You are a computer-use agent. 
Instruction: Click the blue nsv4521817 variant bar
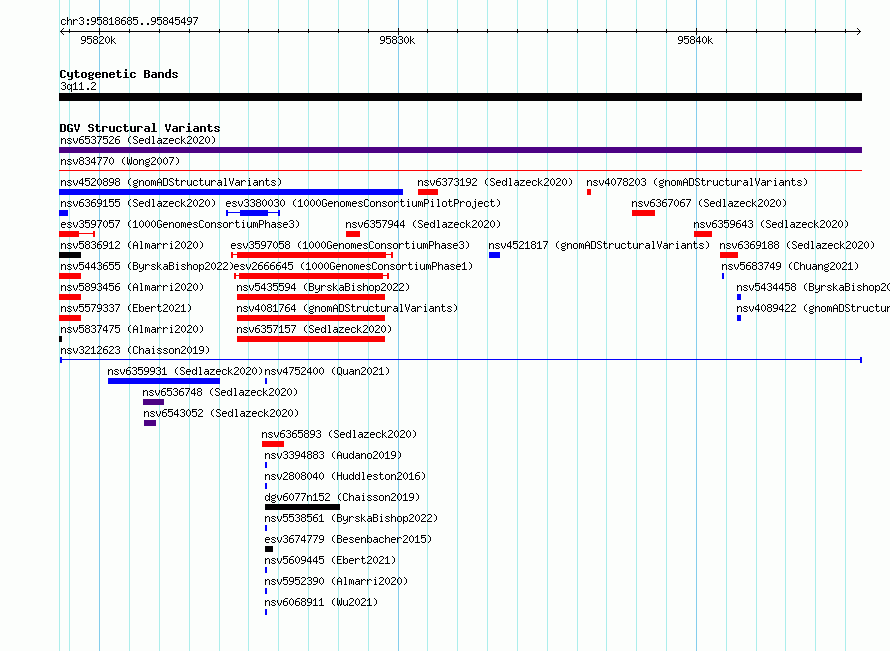pos(494,255)
